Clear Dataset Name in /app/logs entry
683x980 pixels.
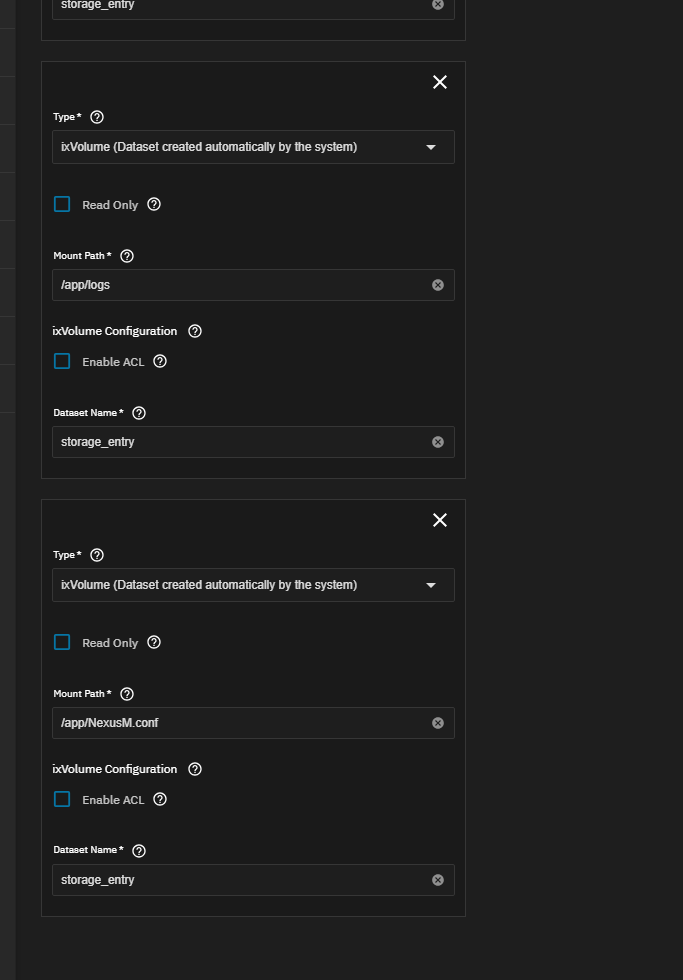click(x=438, y=442)
